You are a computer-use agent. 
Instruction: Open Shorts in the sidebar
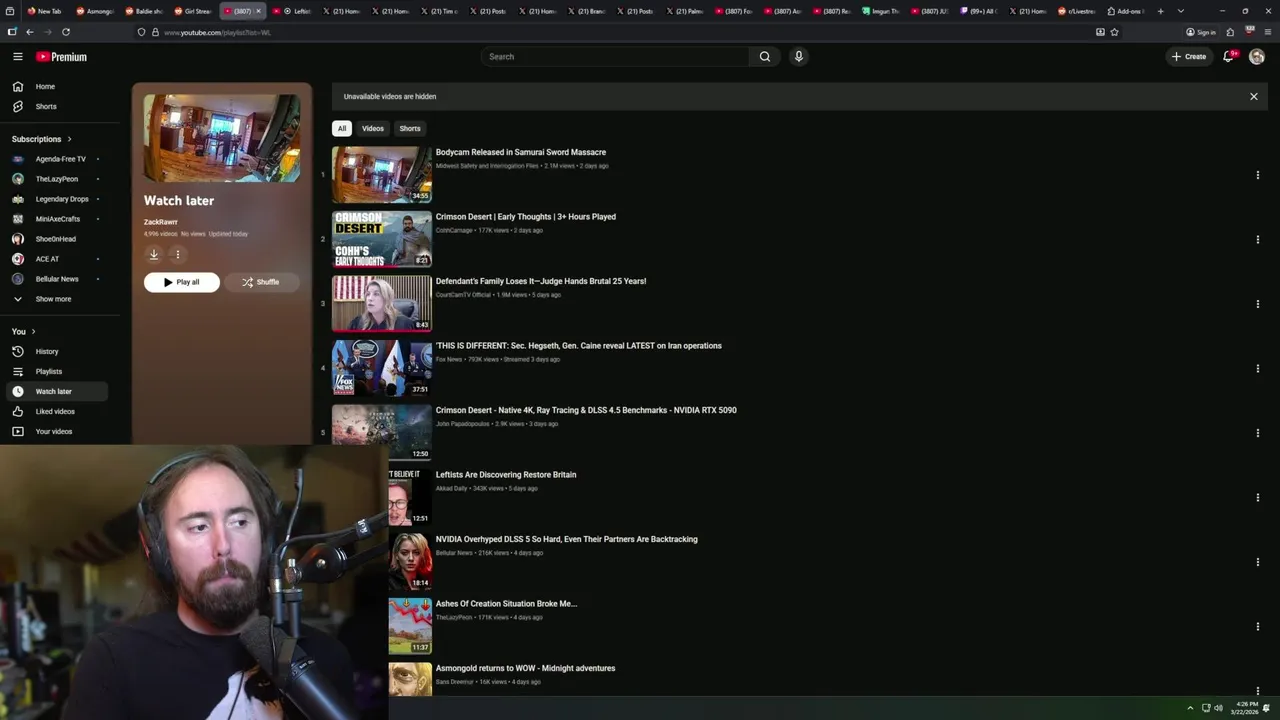(56, 107)
